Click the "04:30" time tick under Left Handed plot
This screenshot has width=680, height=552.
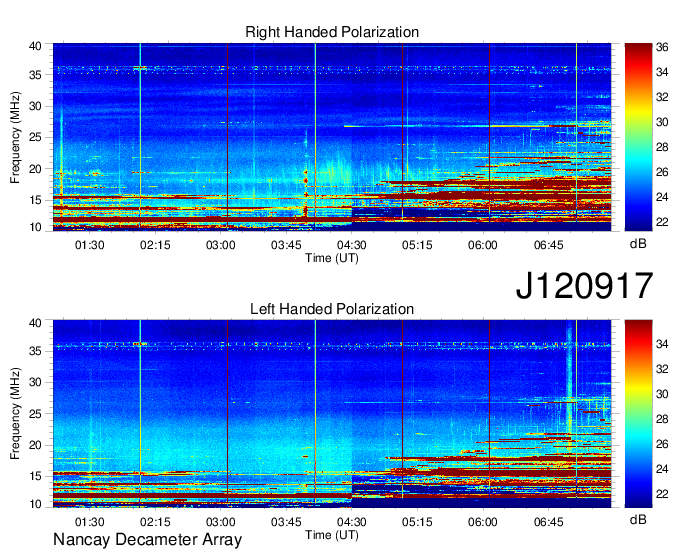tap(352, 522)
